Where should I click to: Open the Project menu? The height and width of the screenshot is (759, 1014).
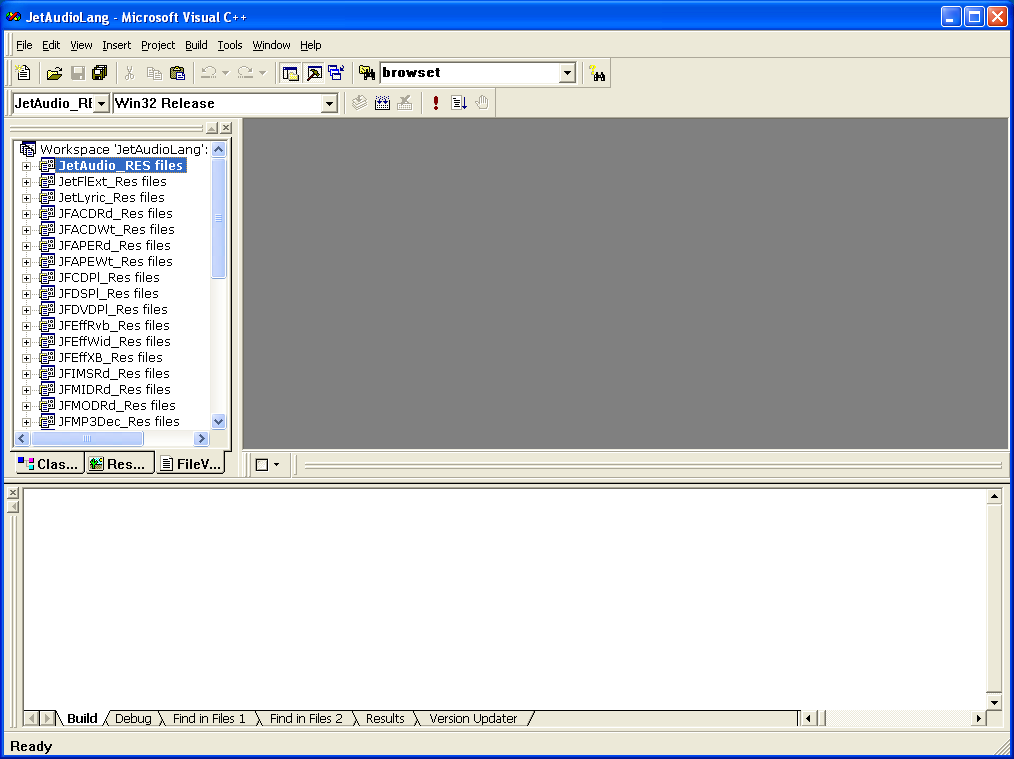tap(158, 45)
